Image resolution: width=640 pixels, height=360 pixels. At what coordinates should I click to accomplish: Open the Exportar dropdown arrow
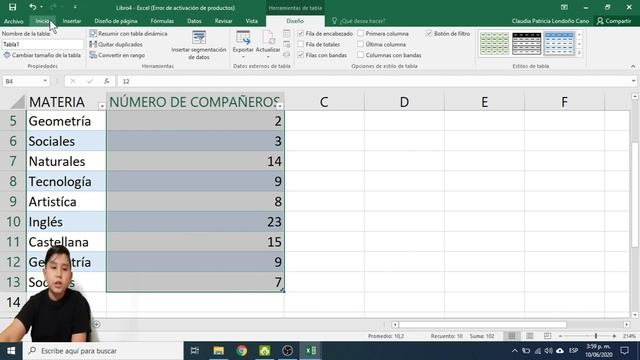[x=243, y=57]
